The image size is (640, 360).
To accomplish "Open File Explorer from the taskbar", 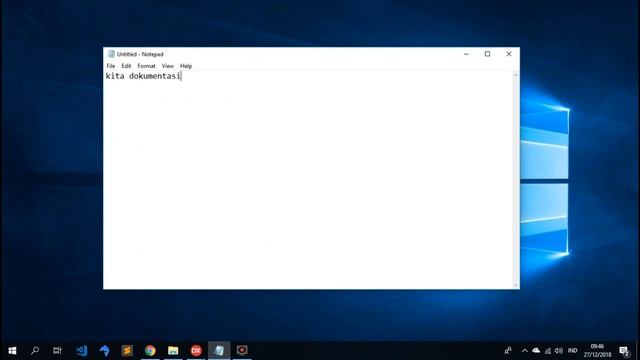I will (x=173, y=351).
